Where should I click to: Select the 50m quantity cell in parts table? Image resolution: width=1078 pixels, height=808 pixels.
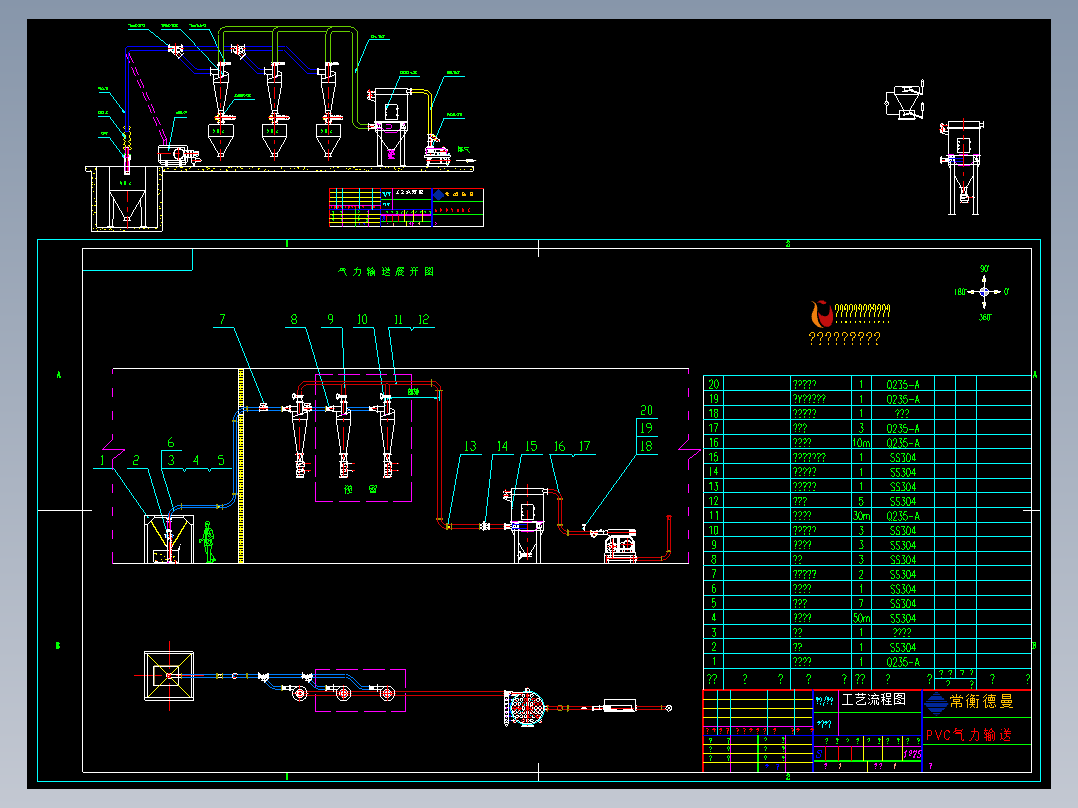click(861, 618)
